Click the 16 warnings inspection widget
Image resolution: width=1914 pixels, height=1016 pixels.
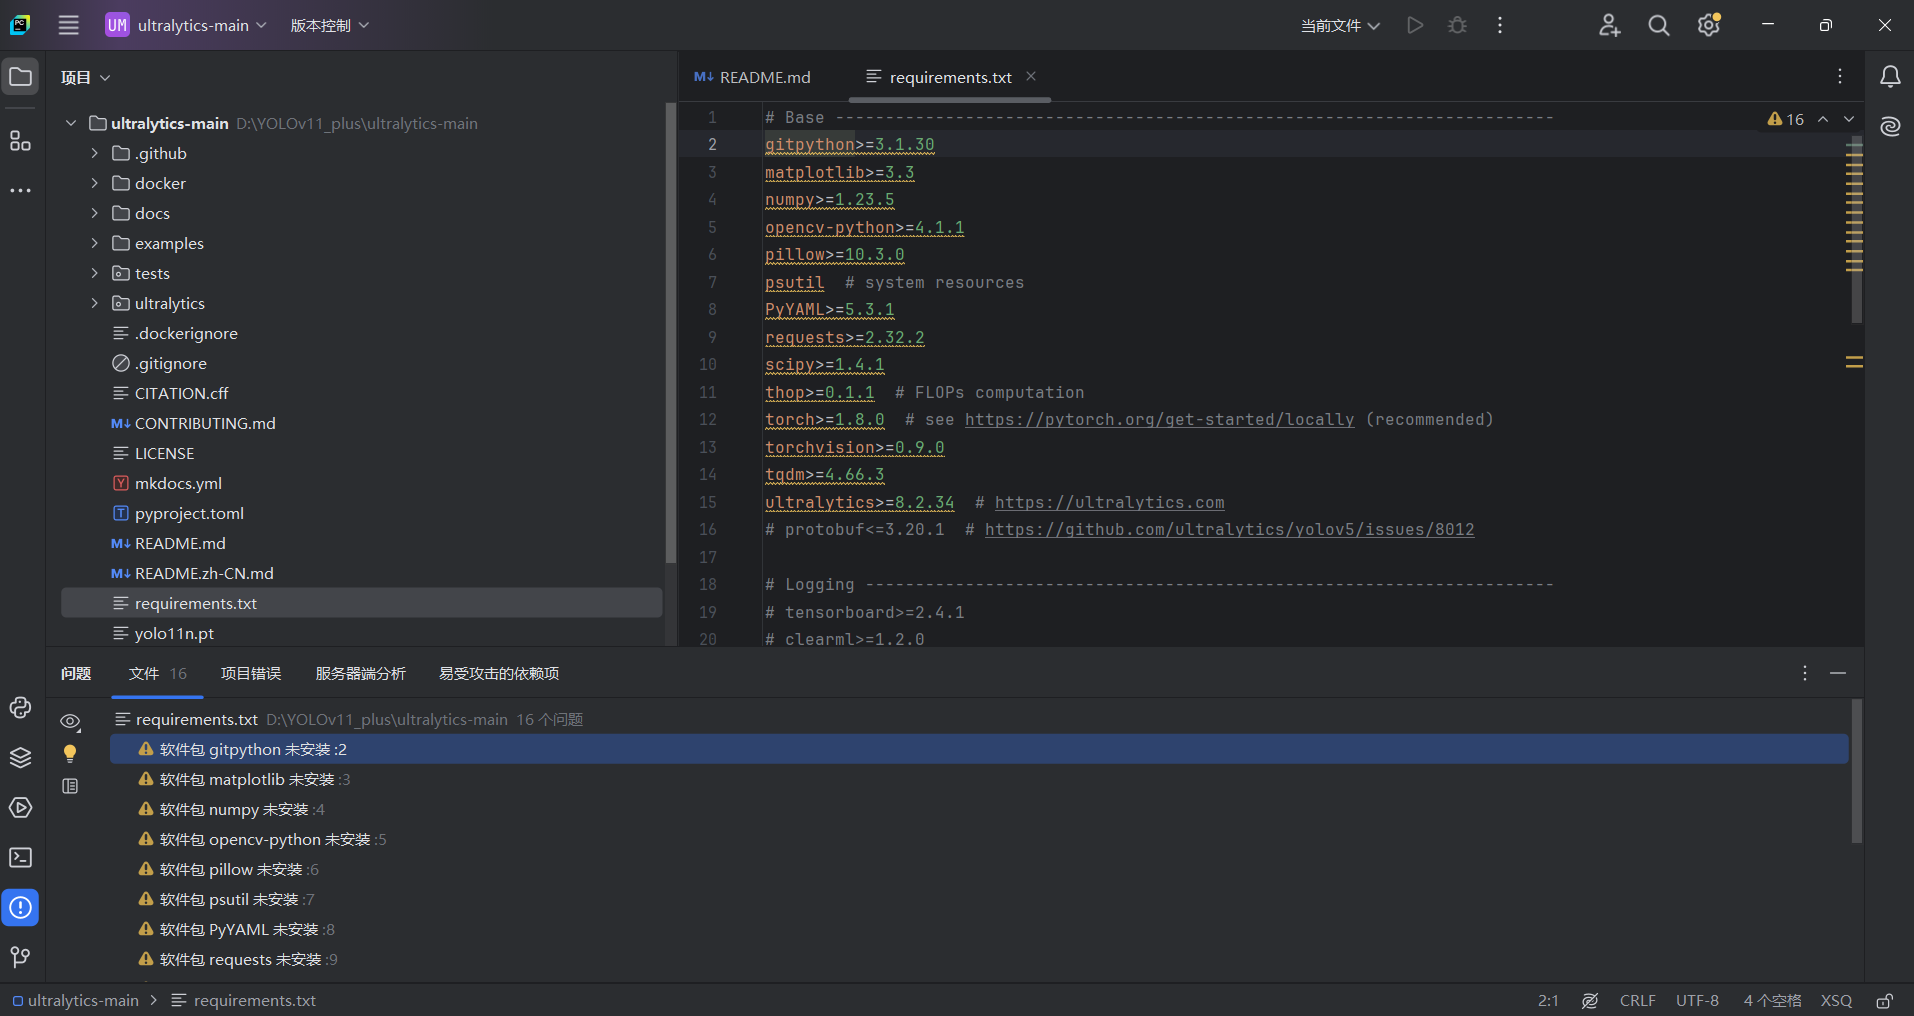[1786, 119]
